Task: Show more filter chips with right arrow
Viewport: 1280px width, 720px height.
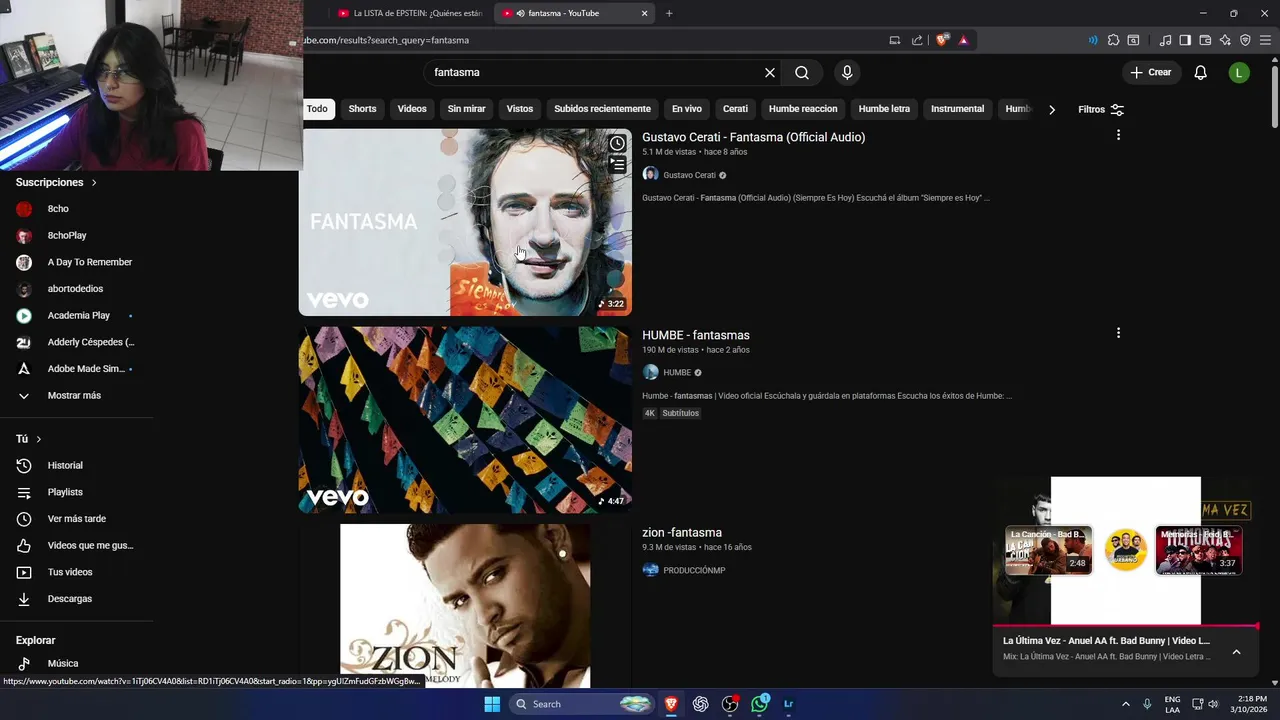Action: 1051,110
